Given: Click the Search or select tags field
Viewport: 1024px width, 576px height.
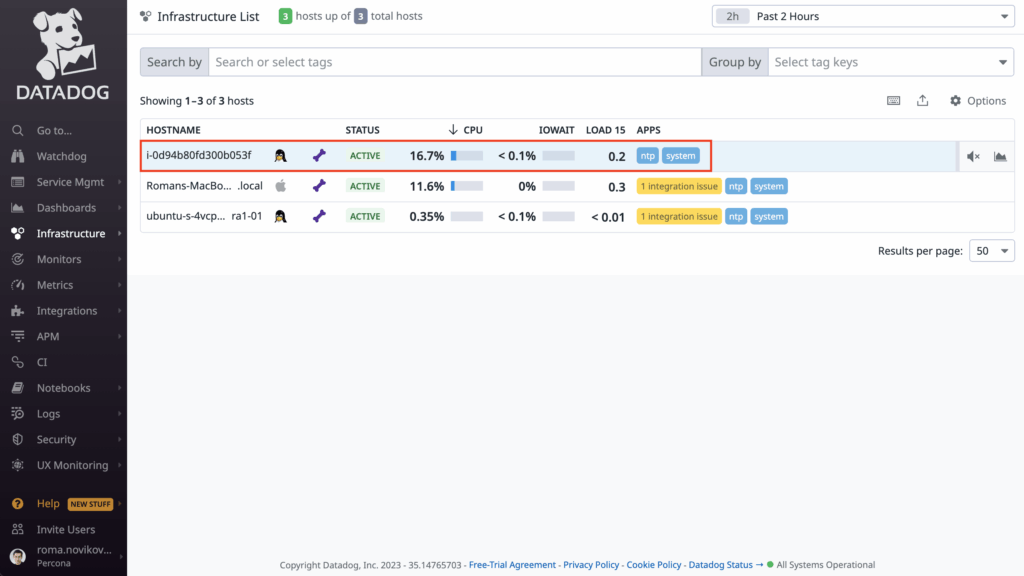Looking at the screenshot, I should (455, 62).
